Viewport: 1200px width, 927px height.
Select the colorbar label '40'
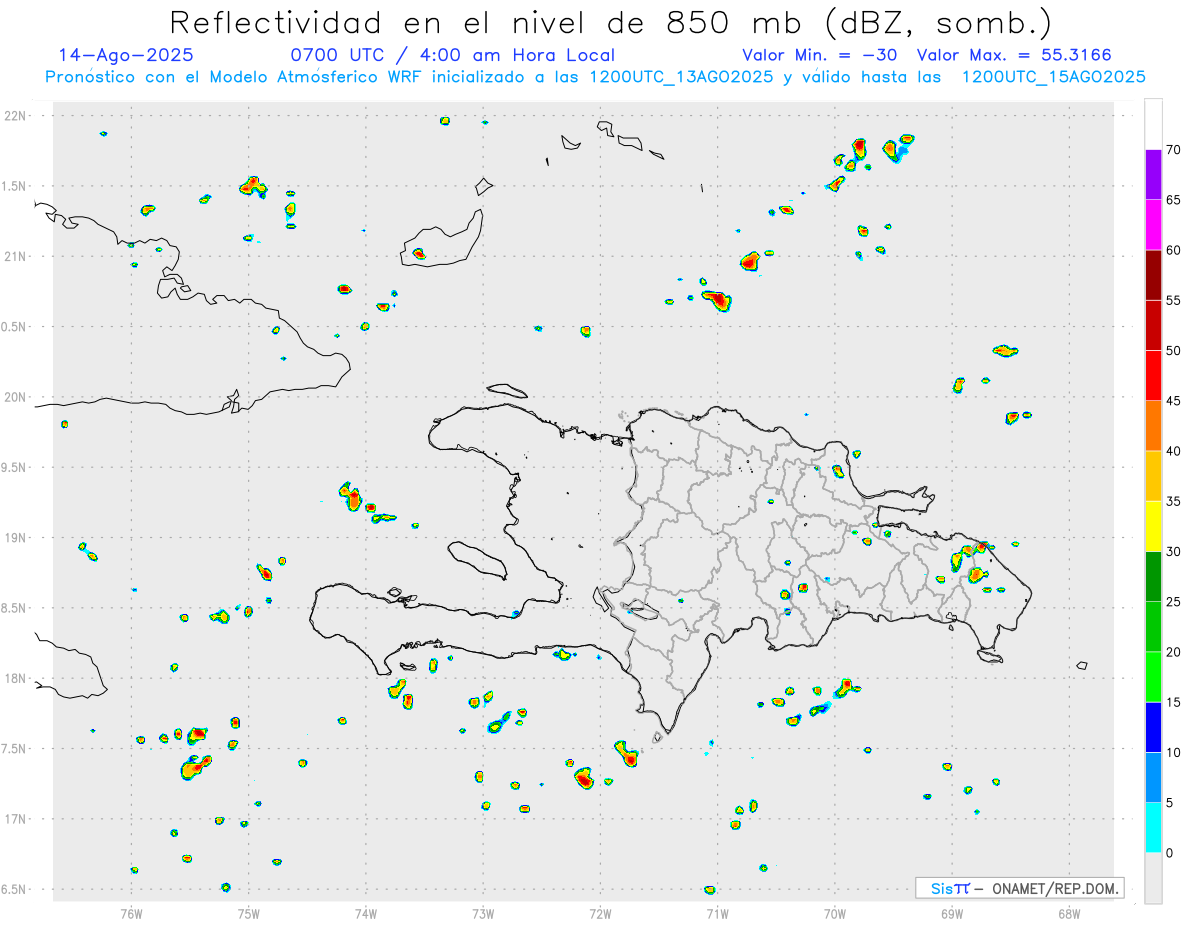pyautogui.click(x=1173, y=451)
